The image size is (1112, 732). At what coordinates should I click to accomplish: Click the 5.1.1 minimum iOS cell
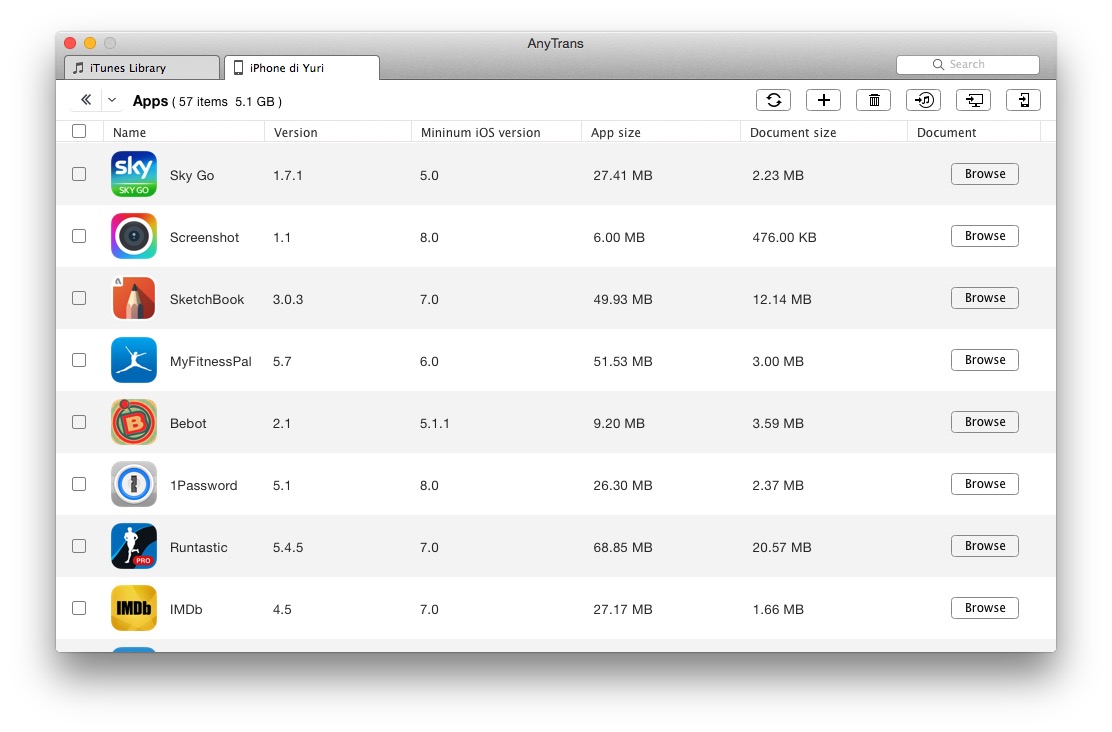[434, 423]
